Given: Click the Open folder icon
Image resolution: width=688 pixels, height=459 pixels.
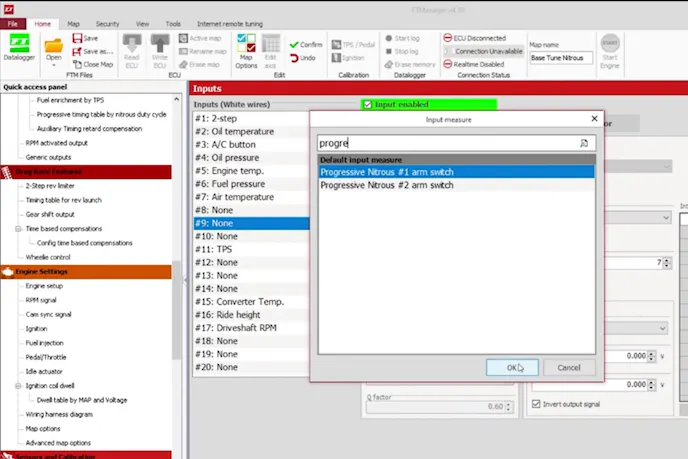Looking at the screenshot, I should [54, 44].
